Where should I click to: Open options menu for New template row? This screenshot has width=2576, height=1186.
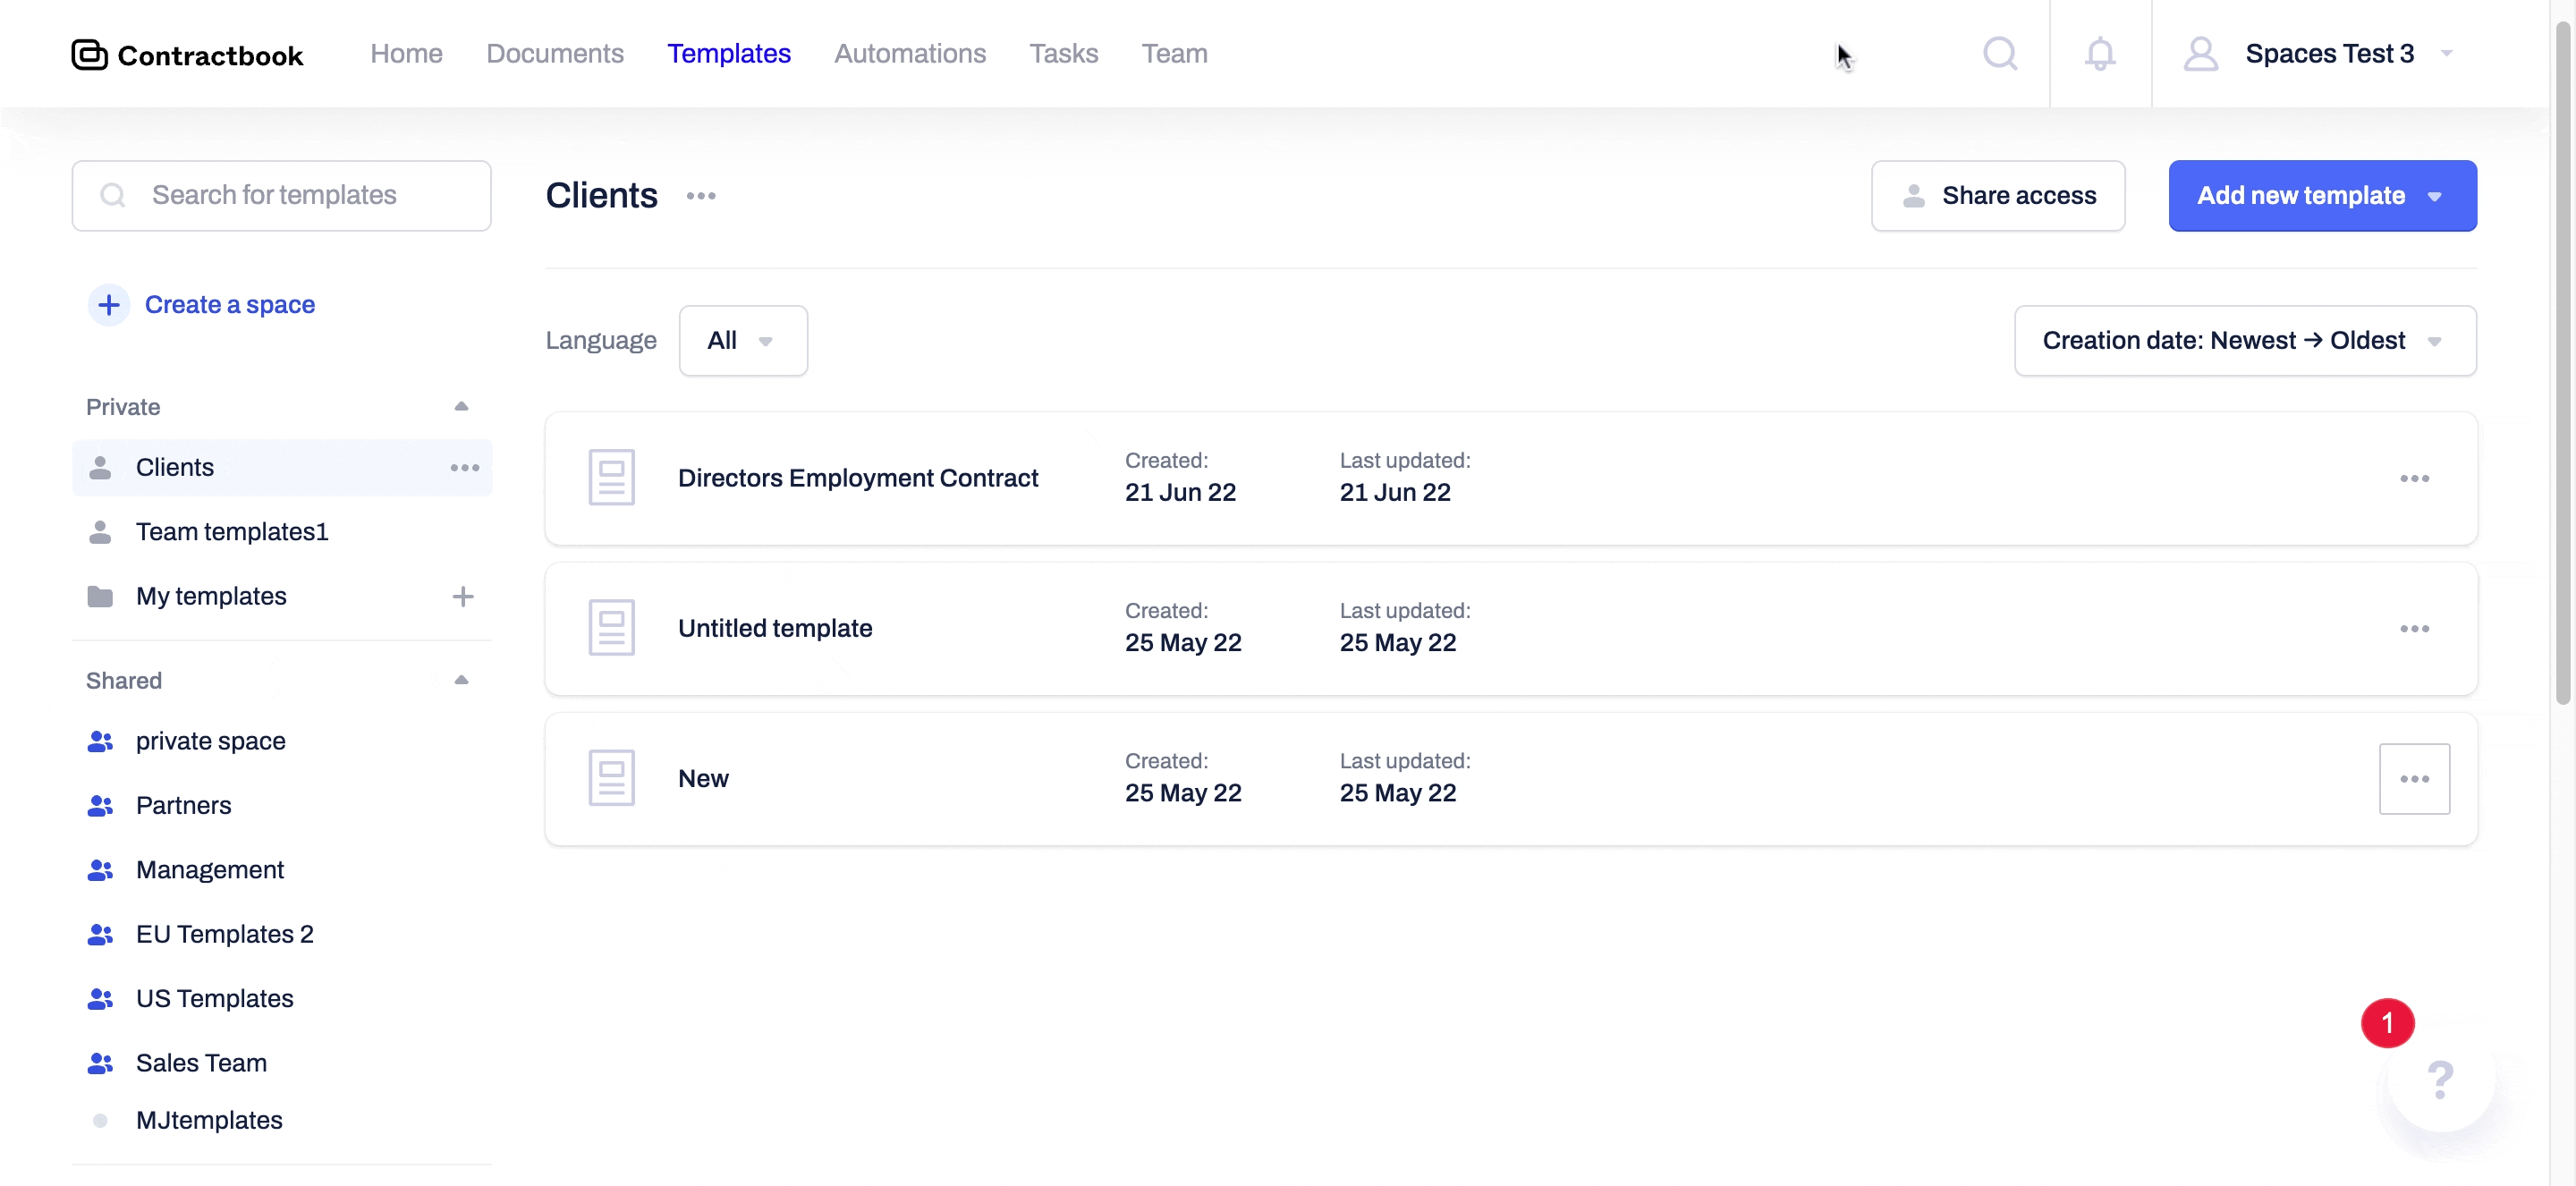click(x=2414, y=779)
